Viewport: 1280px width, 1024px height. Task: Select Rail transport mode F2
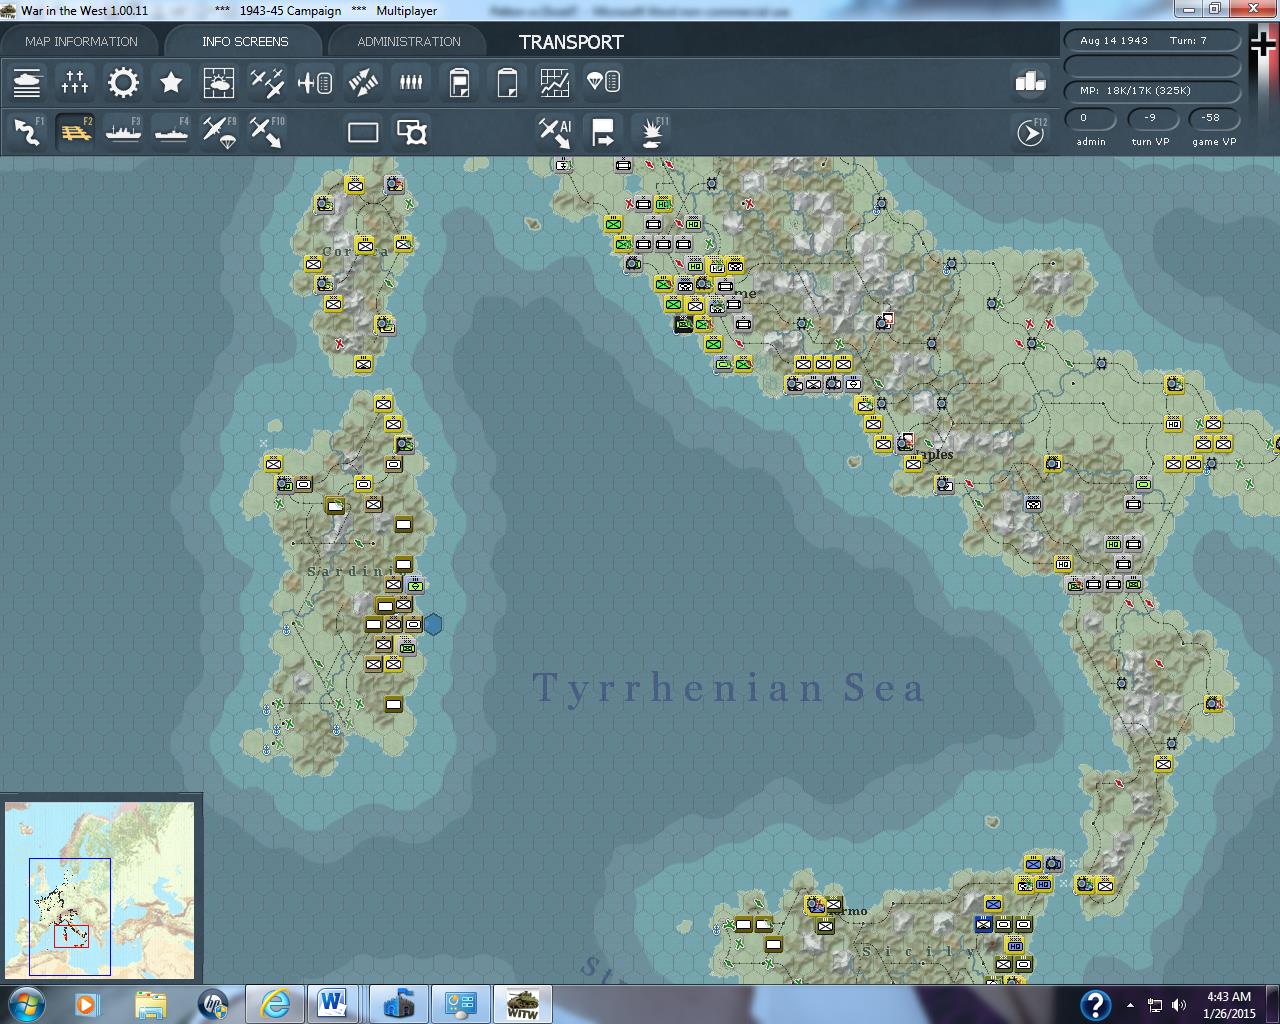tap(75, 132)
